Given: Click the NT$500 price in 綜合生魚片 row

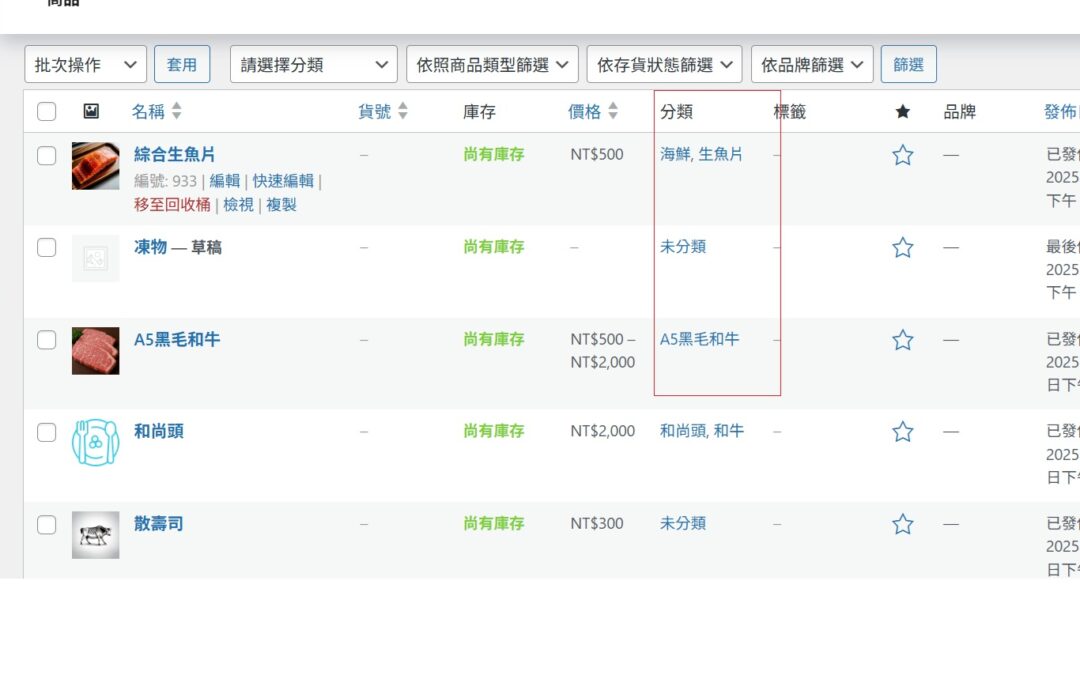Looking at the screenshot, I should pos(596,154).
